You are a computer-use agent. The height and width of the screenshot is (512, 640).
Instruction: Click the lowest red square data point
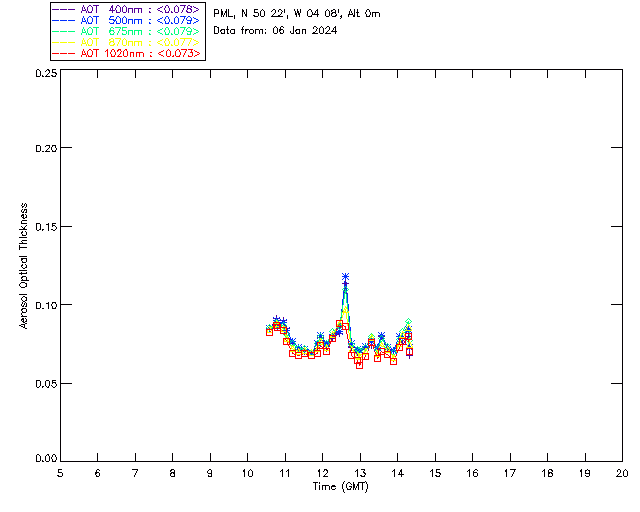[x=359, y=365]
